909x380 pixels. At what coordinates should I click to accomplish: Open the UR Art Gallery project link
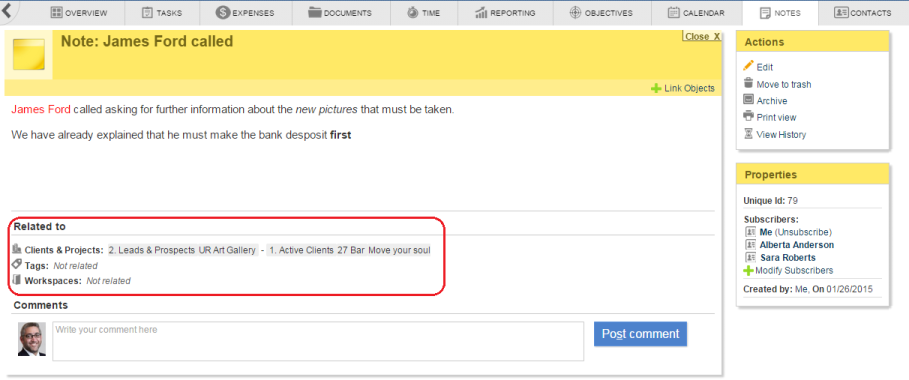click(227, 250)
